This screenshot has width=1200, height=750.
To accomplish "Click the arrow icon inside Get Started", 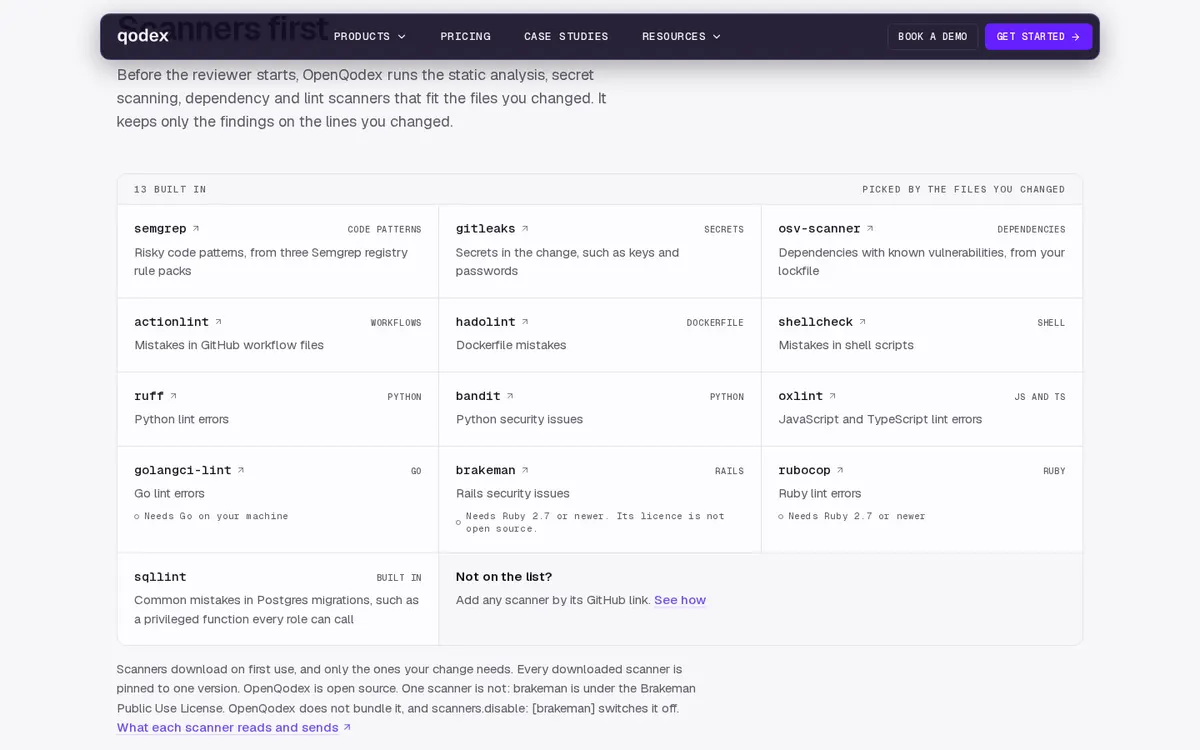I will click(x=1076, y=37).
